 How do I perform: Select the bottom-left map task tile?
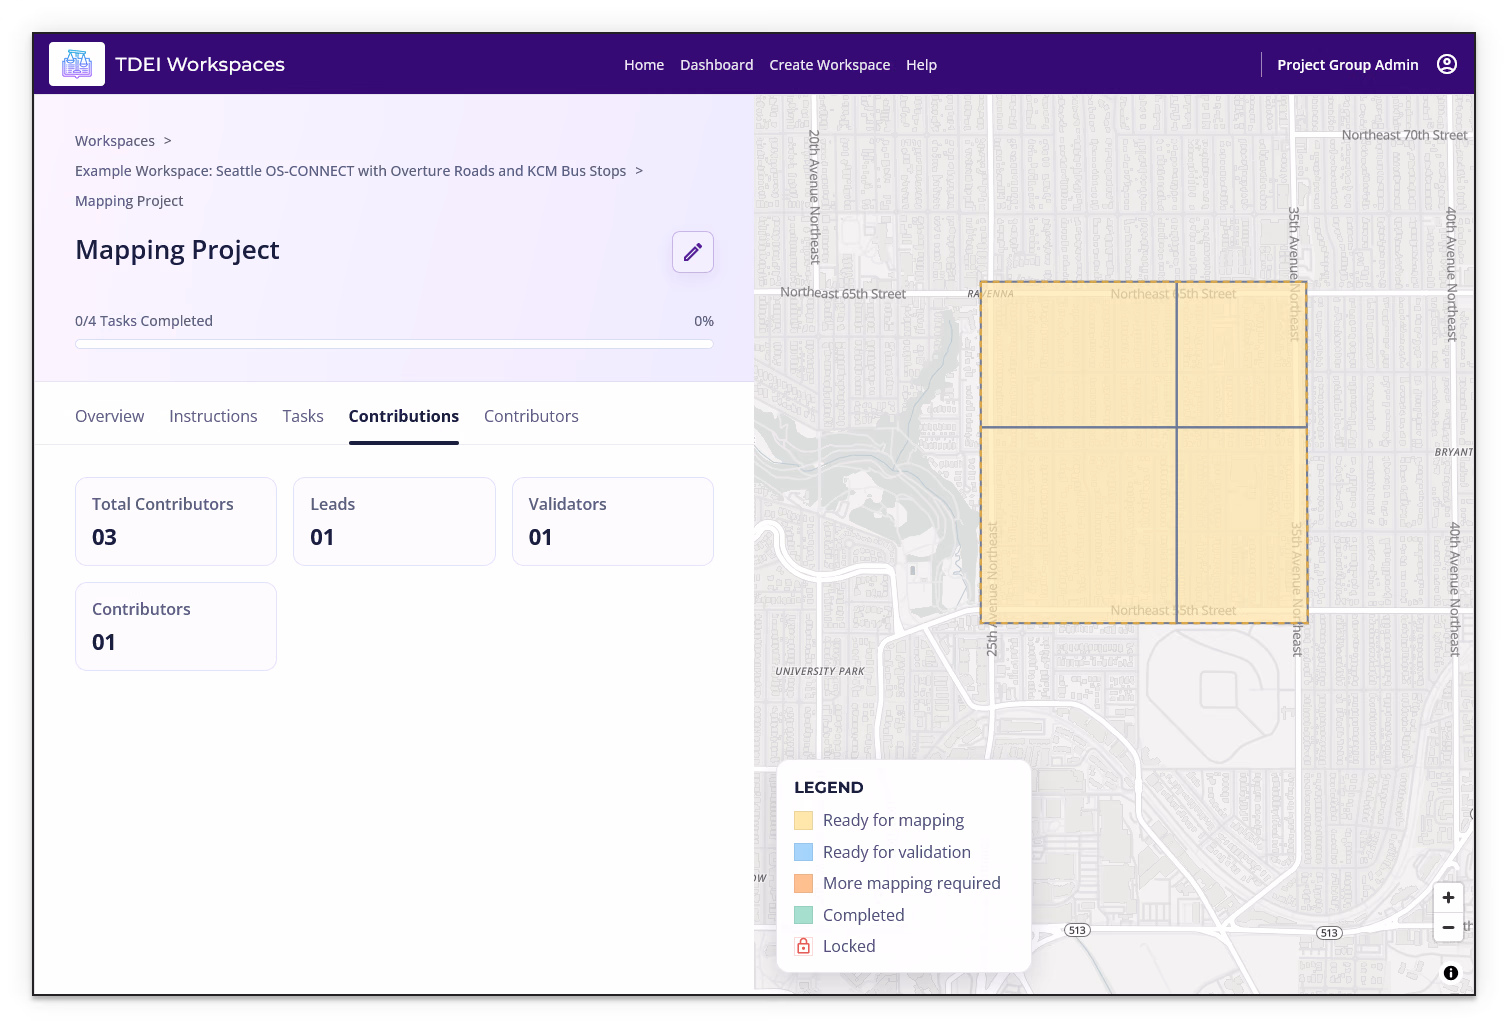[1078, 526]
